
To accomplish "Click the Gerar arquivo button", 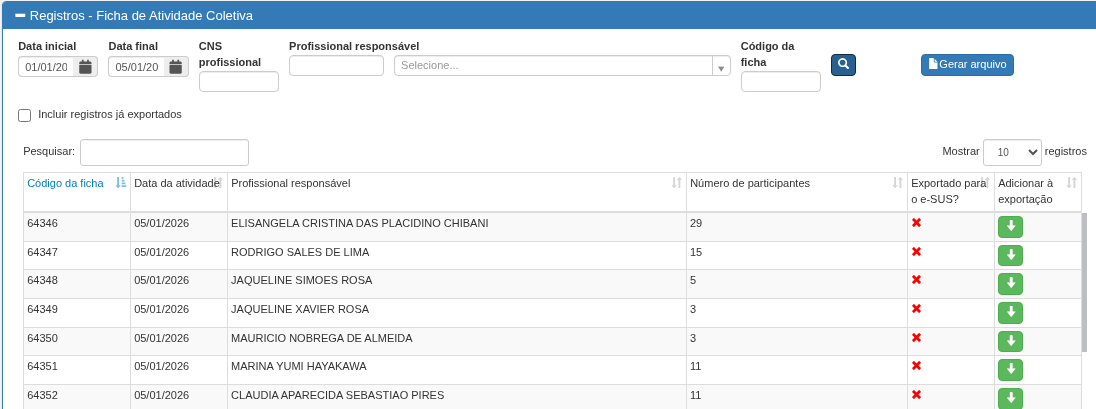I will tap(967, 65).
